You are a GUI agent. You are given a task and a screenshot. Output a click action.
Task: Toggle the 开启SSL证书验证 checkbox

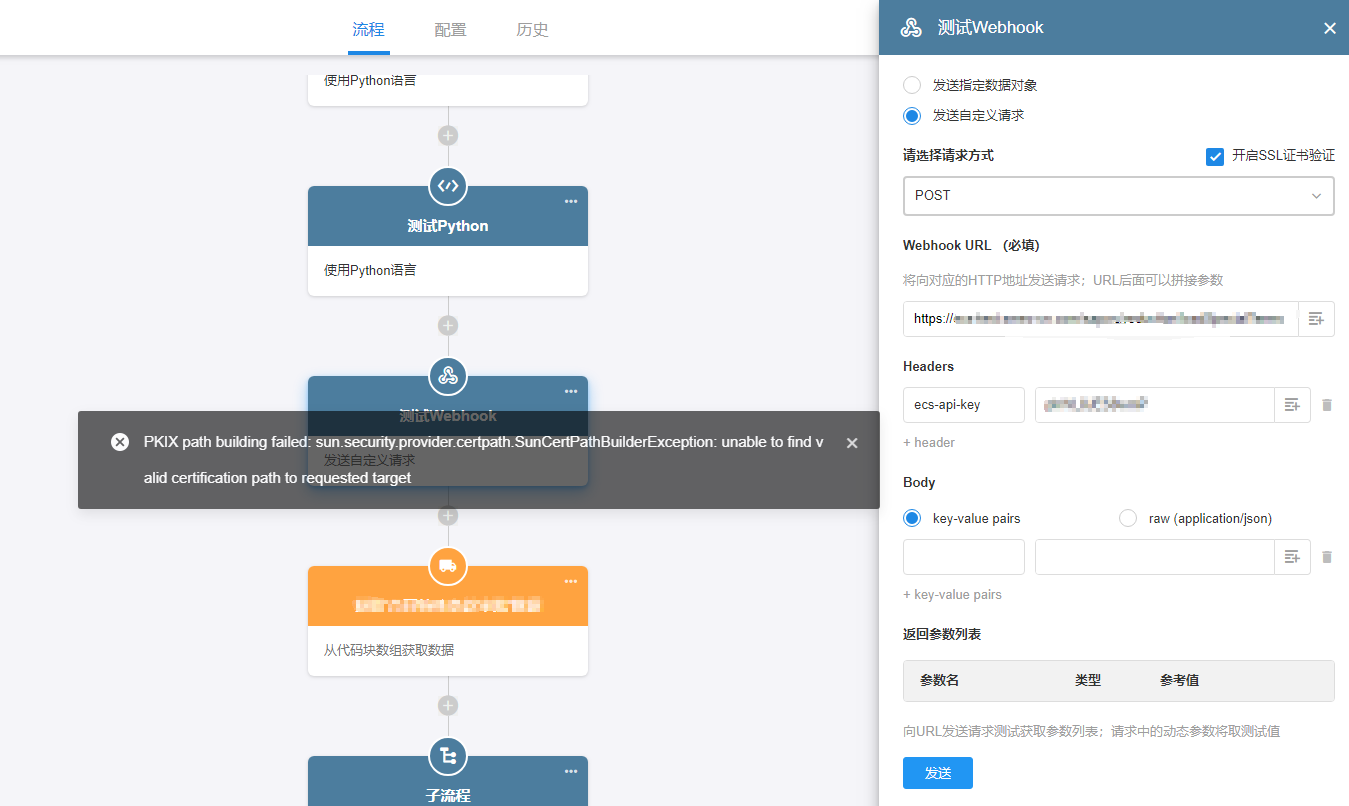click(x=1215, y=156)
